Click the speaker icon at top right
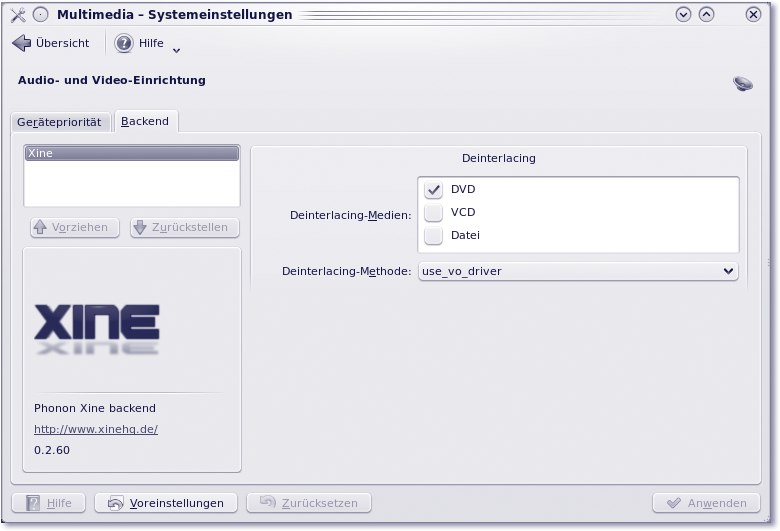 pos(742,84)
